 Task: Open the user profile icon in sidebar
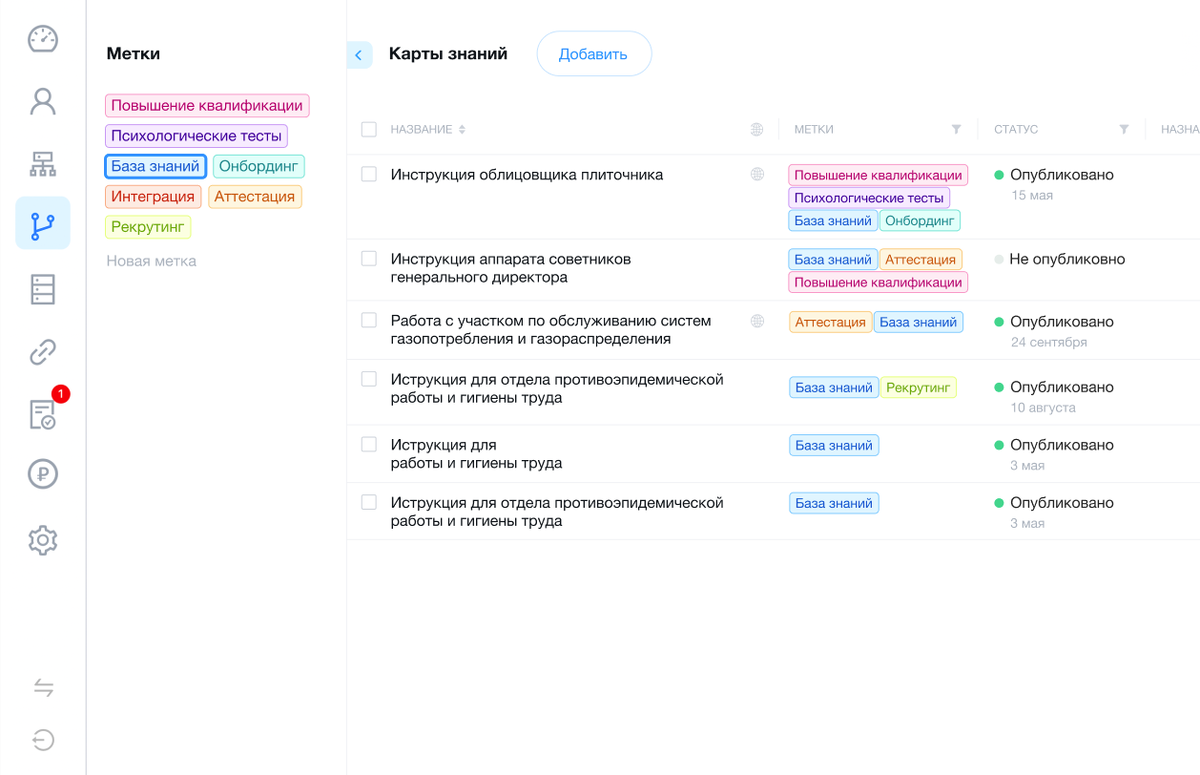click(x=43, y=101)
